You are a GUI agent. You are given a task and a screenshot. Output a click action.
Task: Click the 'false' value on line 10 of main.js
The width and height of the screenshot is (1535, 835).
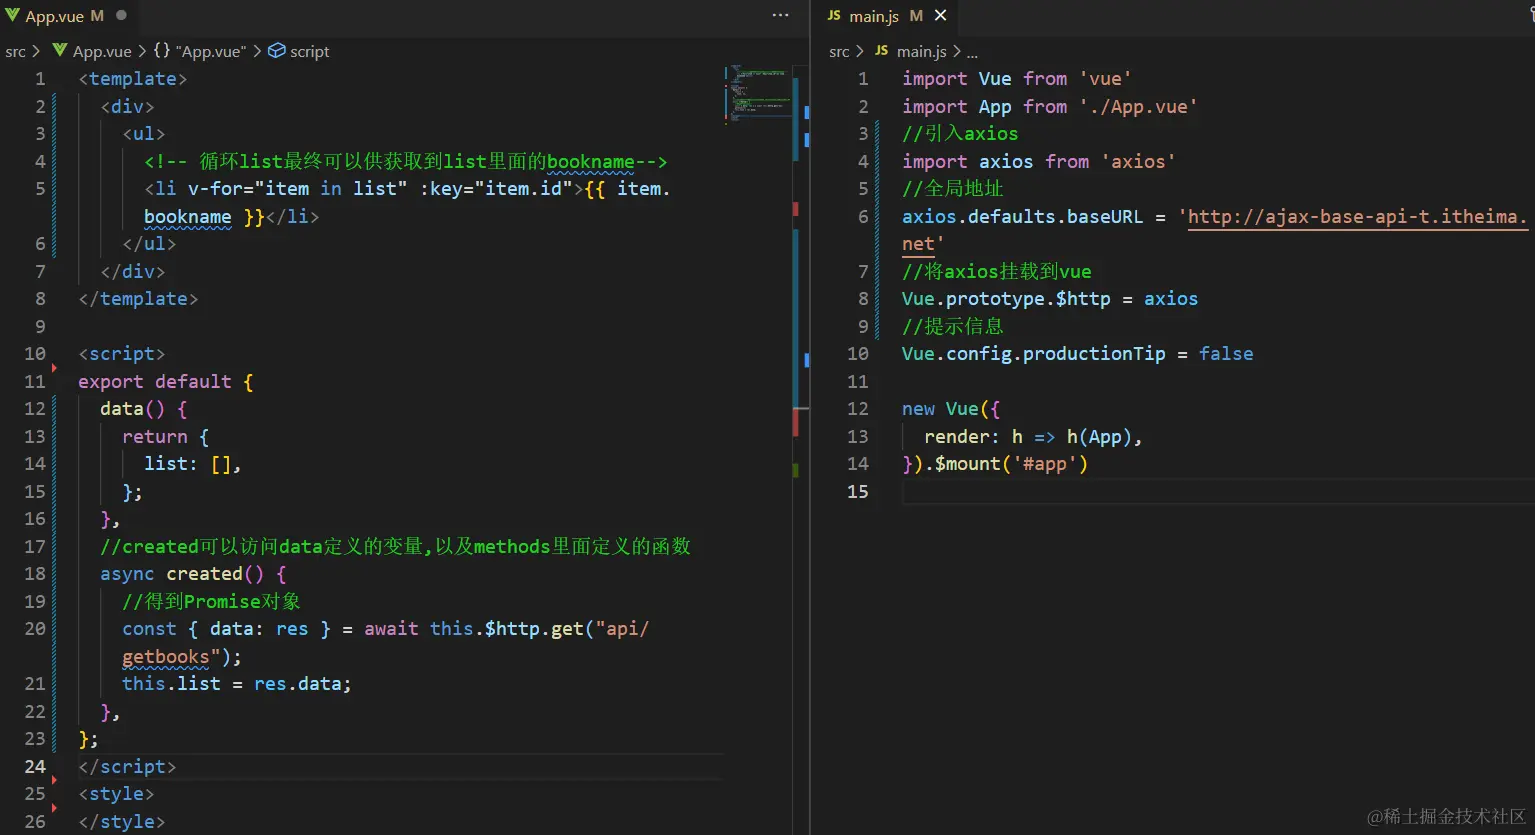pyautogui.click(x=1226, y=354)
